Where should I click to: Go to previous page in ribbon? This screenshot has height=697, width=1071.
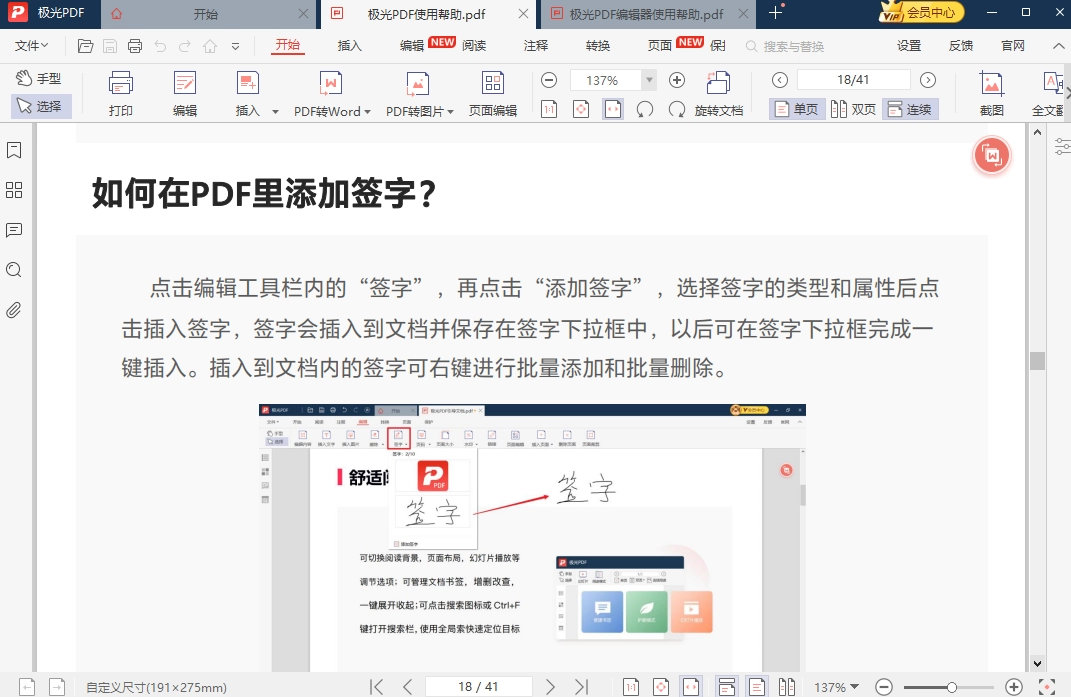point(780,80)
